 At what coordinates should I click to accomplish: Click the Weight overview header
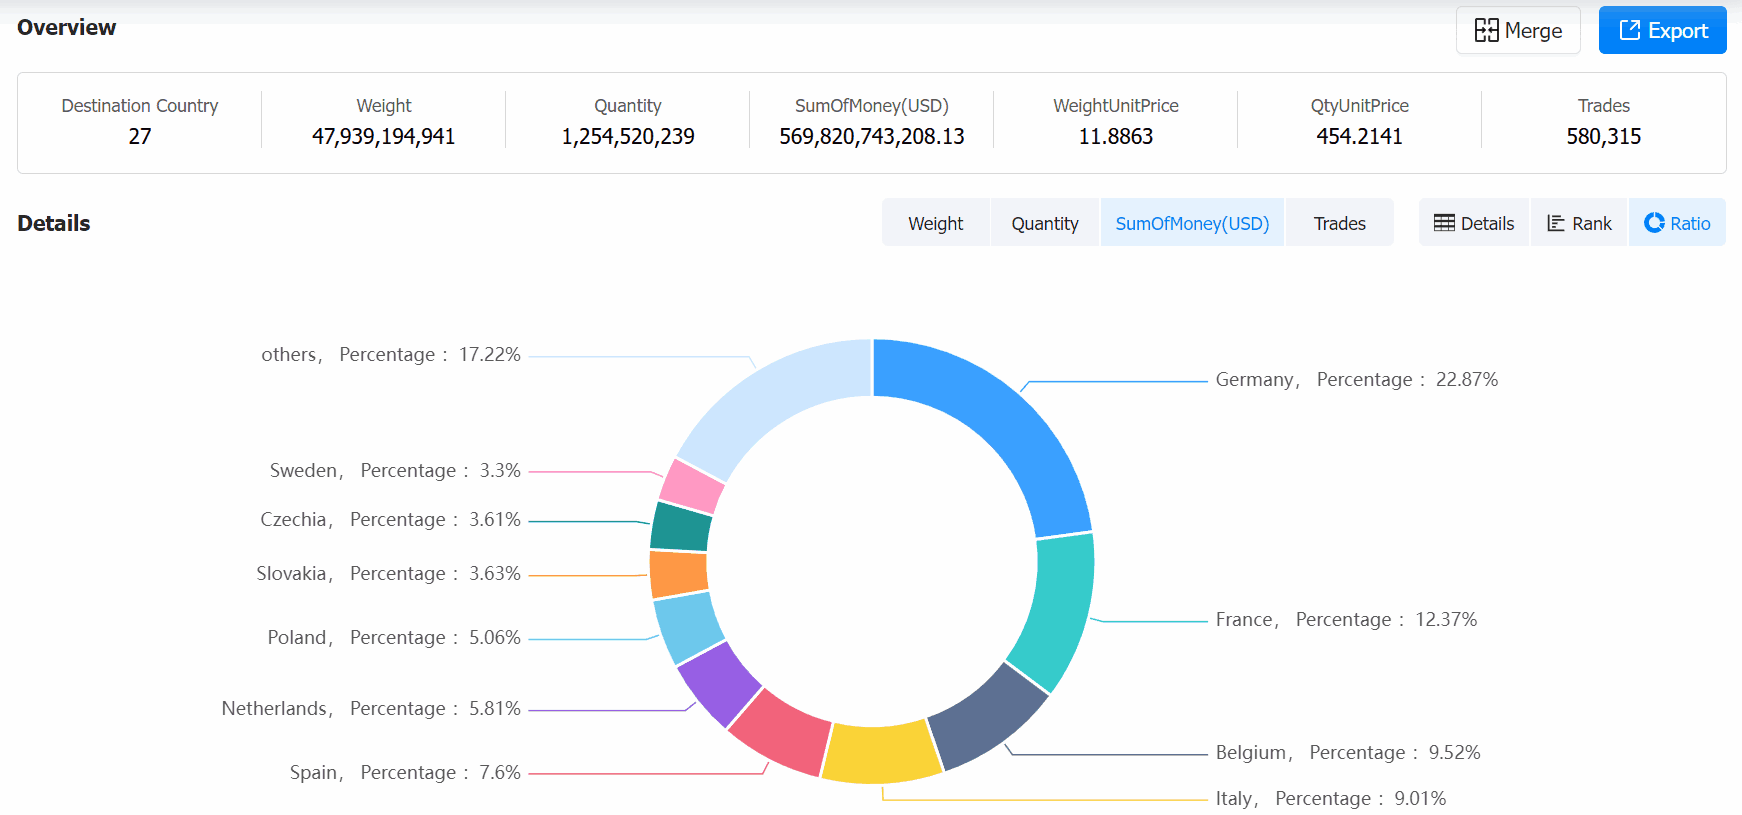click(x=384, y=106)
